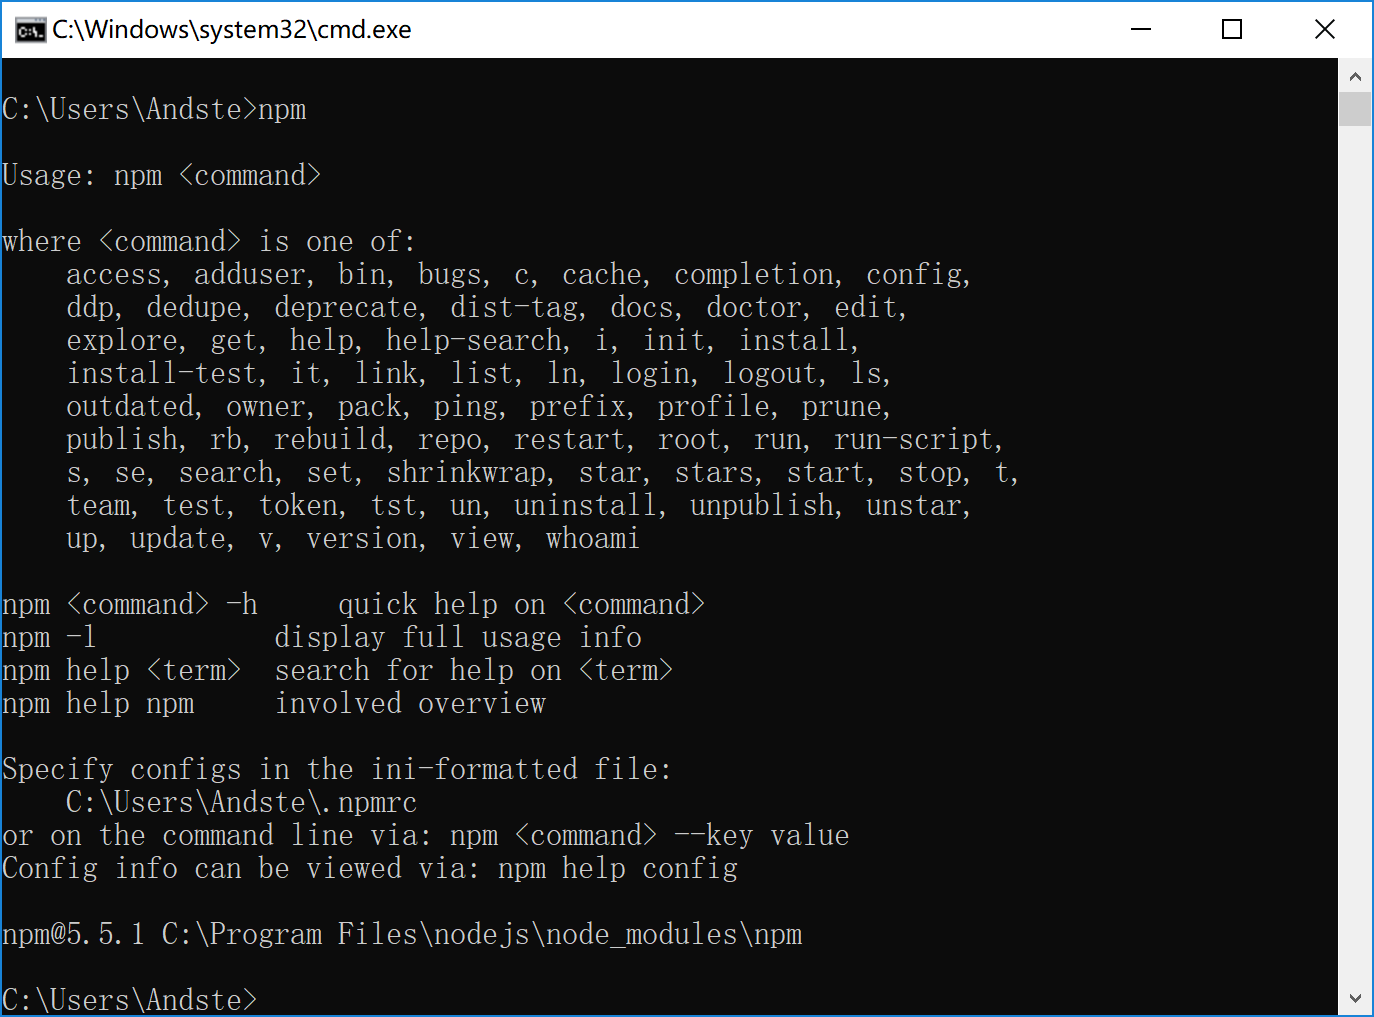
Task: Click the scroll up arrow
Action: click(1355, 76)
